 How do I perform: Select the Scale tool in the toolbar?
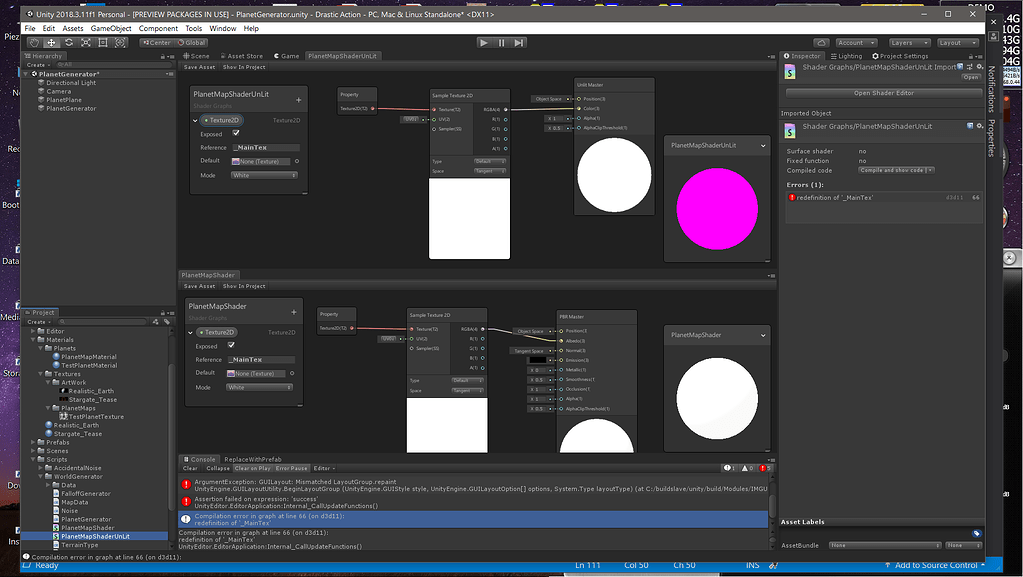86,42
